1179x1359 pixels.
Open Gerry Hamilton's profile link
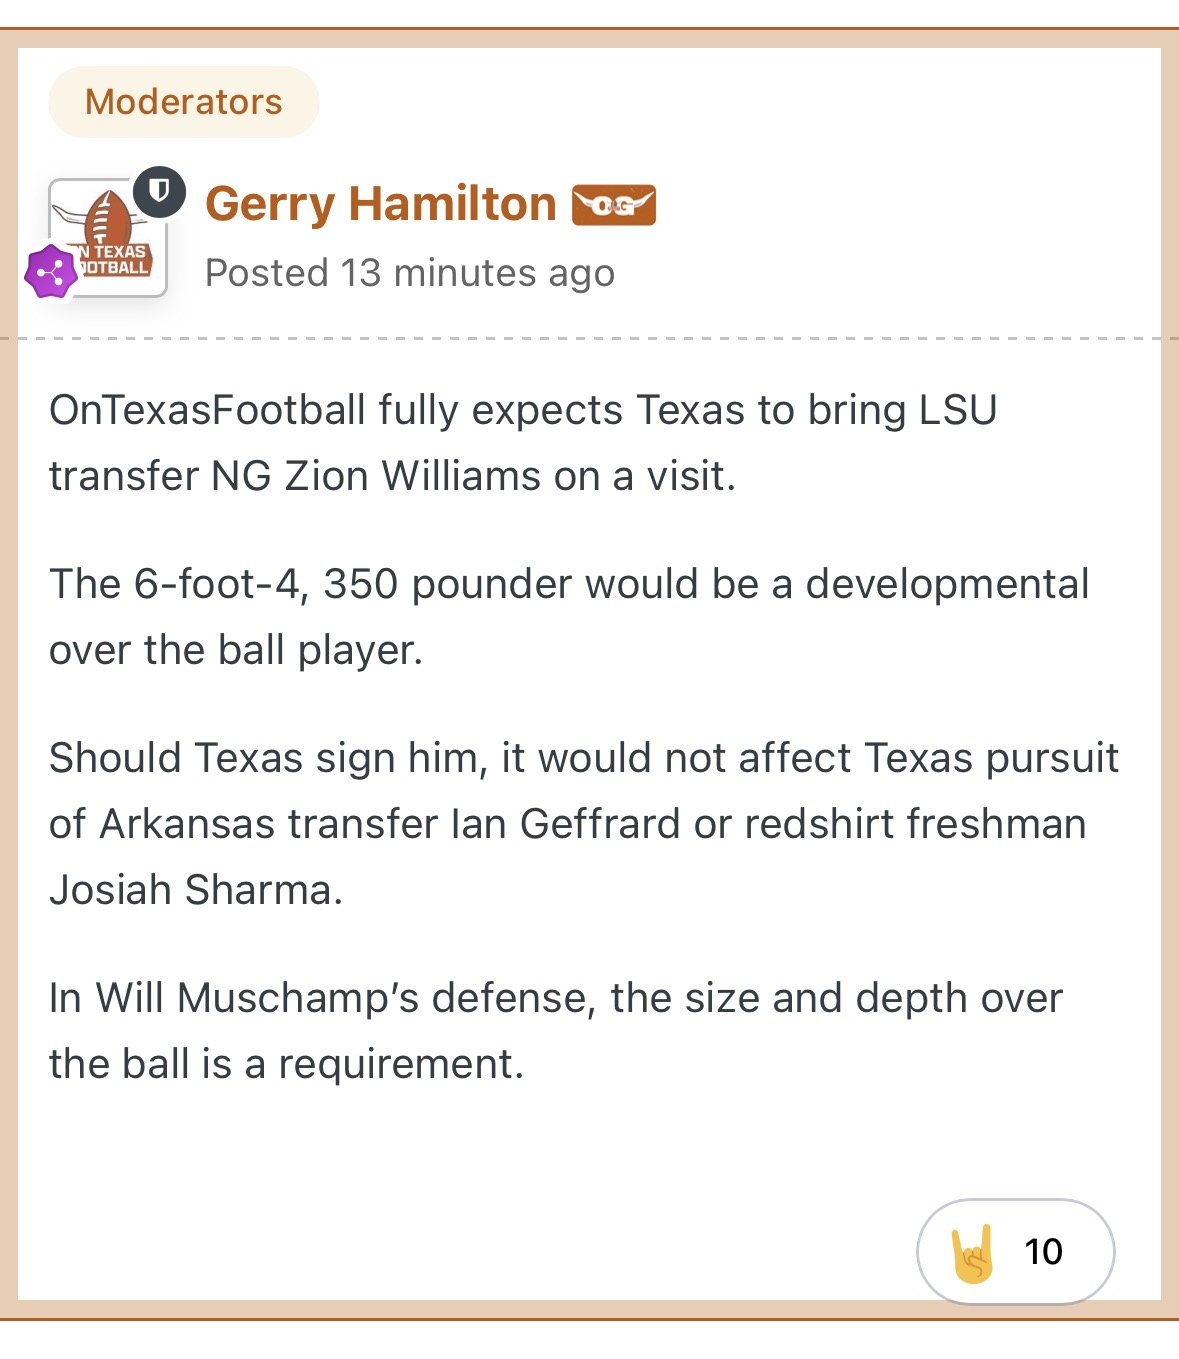click(380, 204)
